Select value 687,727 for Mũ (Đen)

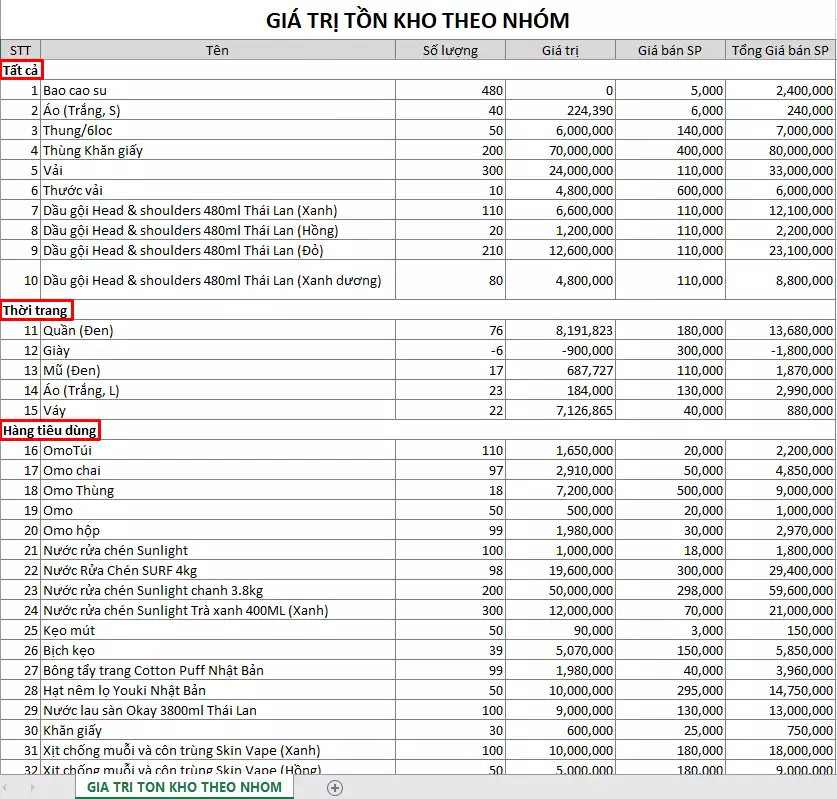tap(560, 370)
